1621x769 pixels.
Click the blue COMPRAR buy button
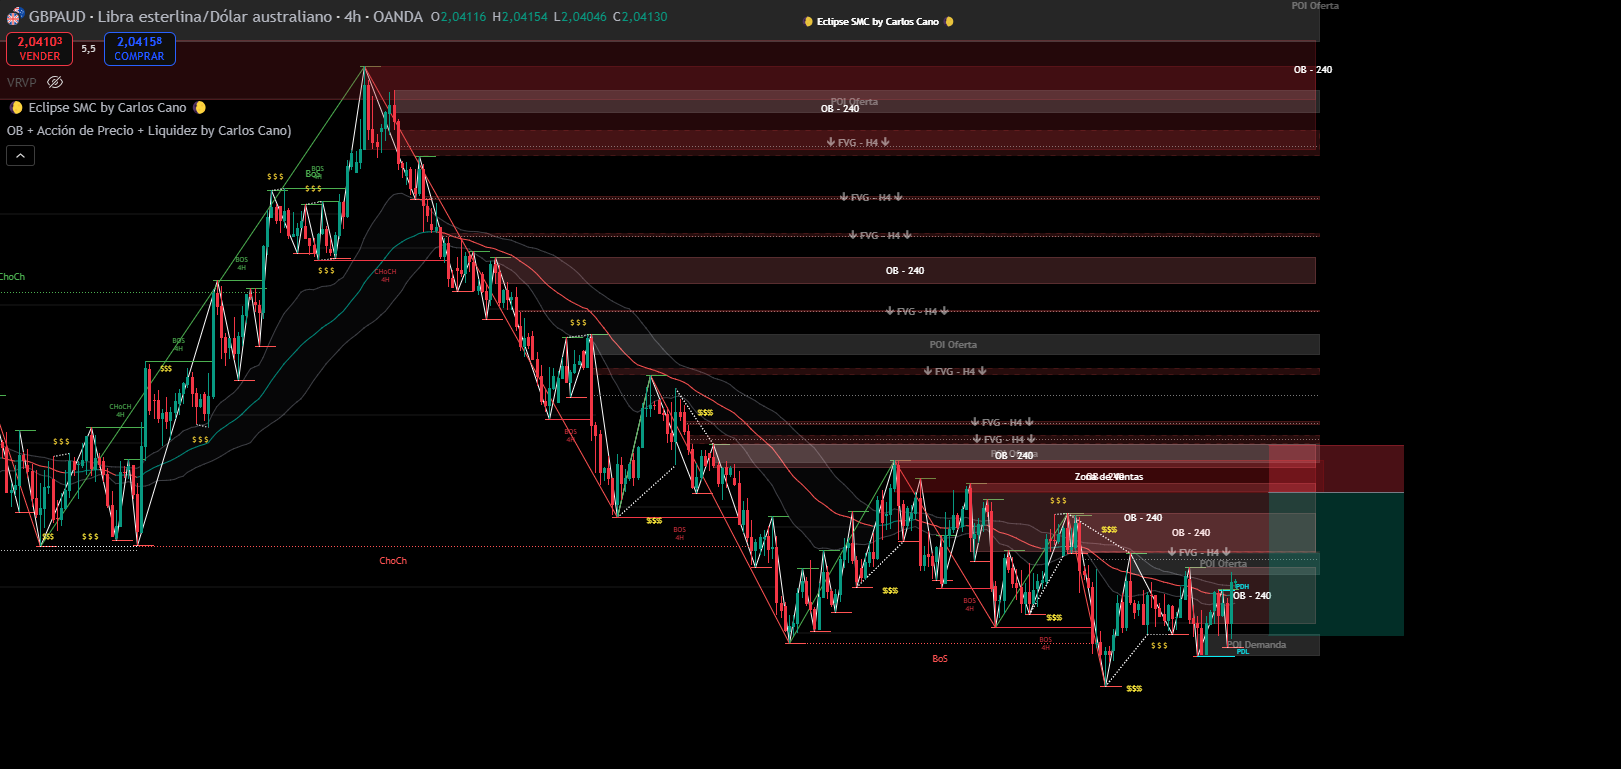pyautogui.click(x=139, y=49)
